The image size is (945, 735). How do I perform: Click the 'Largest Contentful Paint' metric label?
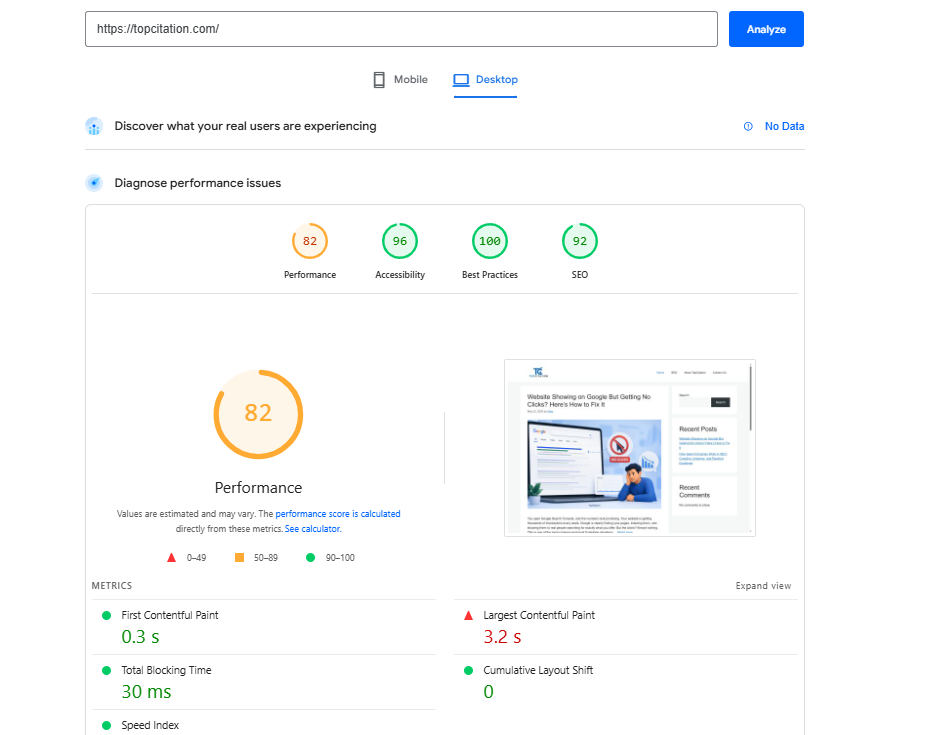click(x=539, y=615)
